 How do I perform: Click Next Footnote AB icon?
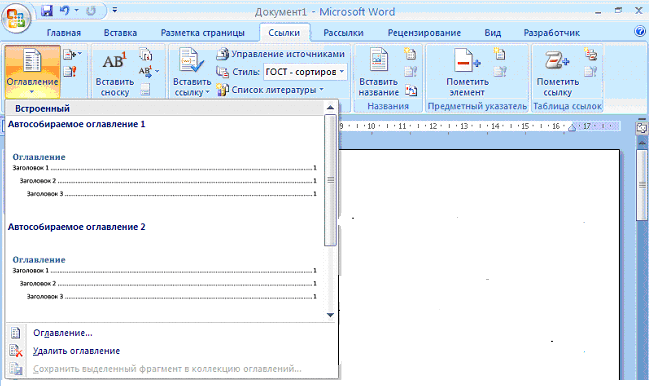point(145,71)
